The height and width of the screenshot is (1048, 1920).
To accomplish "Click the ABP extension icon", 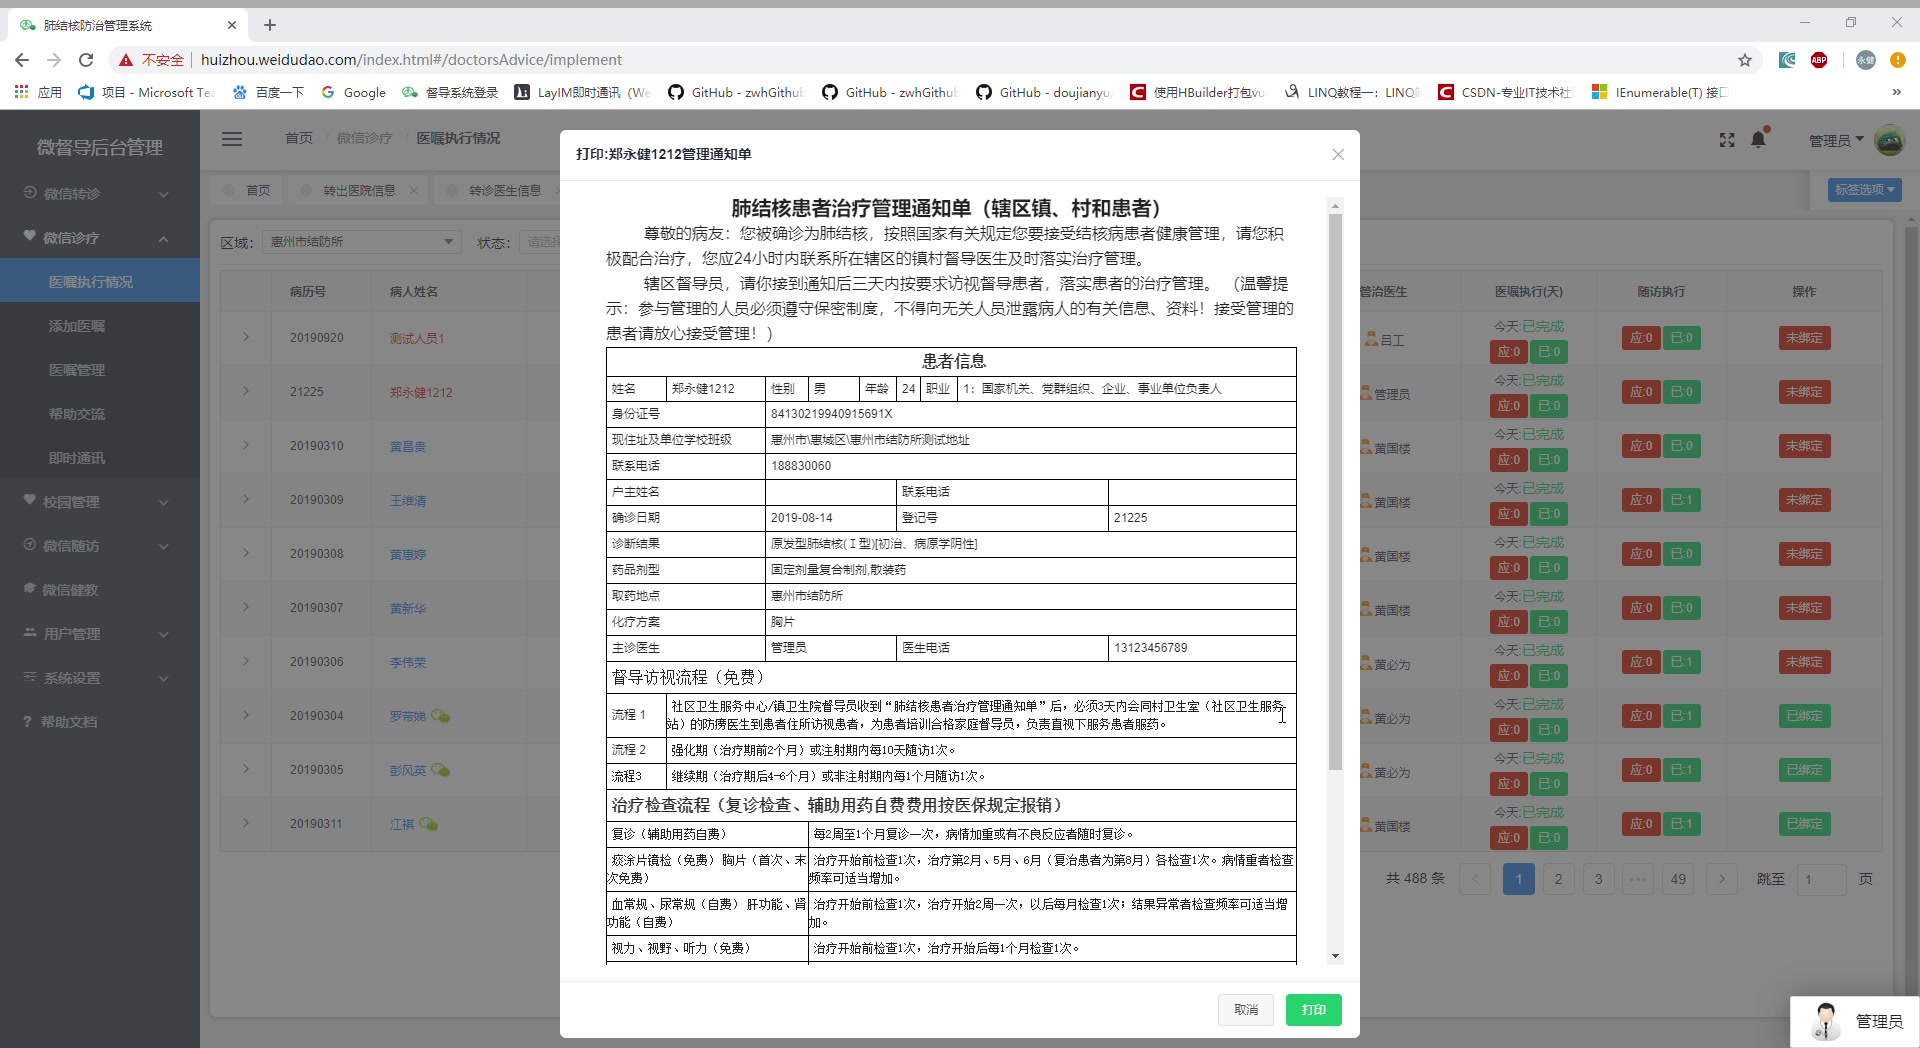I will [1819, 60].
